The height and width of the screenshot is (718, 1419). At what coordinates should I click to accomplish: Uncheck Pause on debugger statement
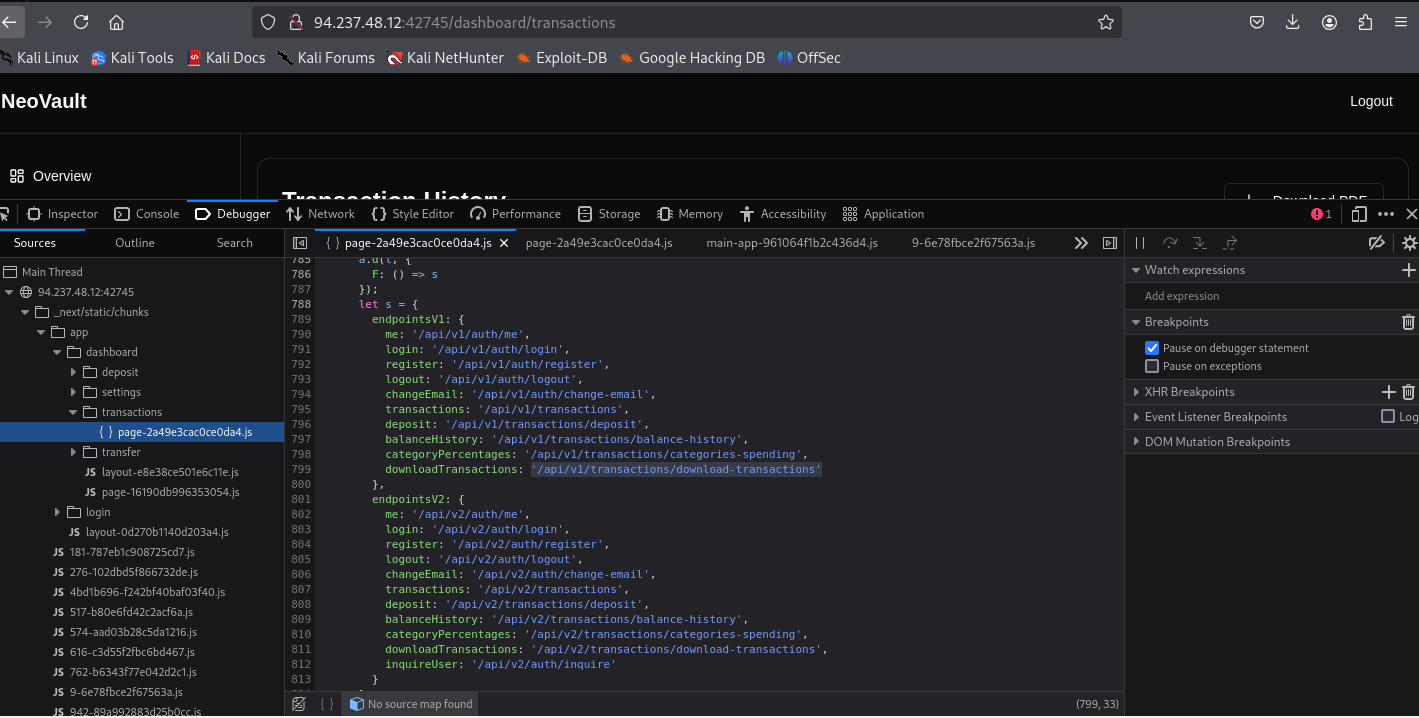1152,348
